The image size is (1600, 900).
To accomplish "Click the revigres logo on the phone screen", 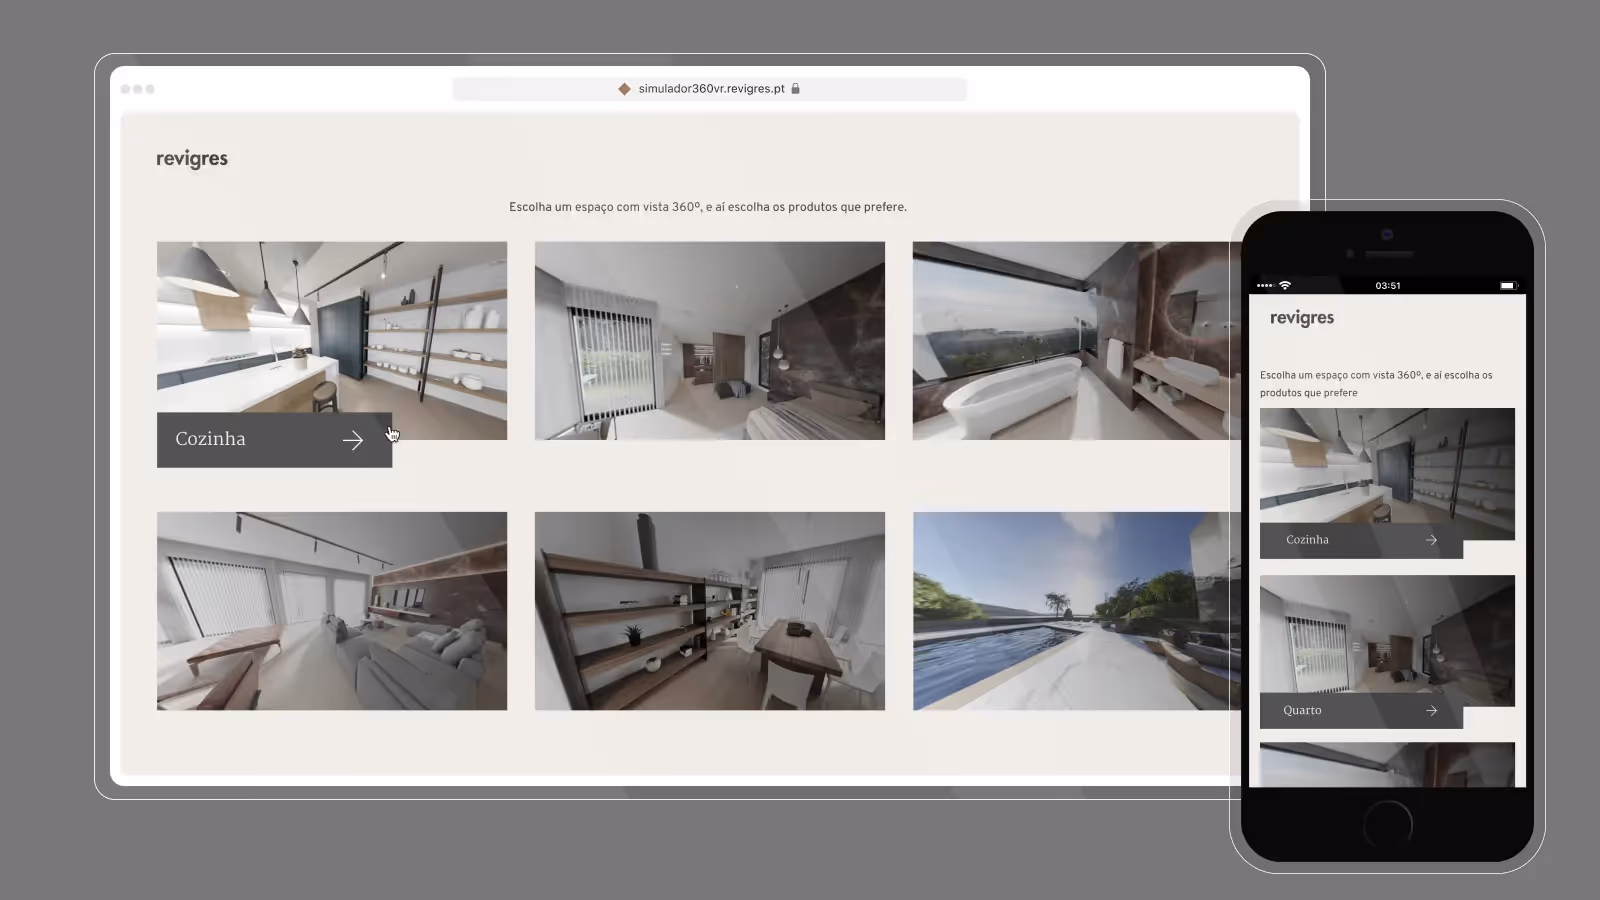I will click(x=1302, y=318).
